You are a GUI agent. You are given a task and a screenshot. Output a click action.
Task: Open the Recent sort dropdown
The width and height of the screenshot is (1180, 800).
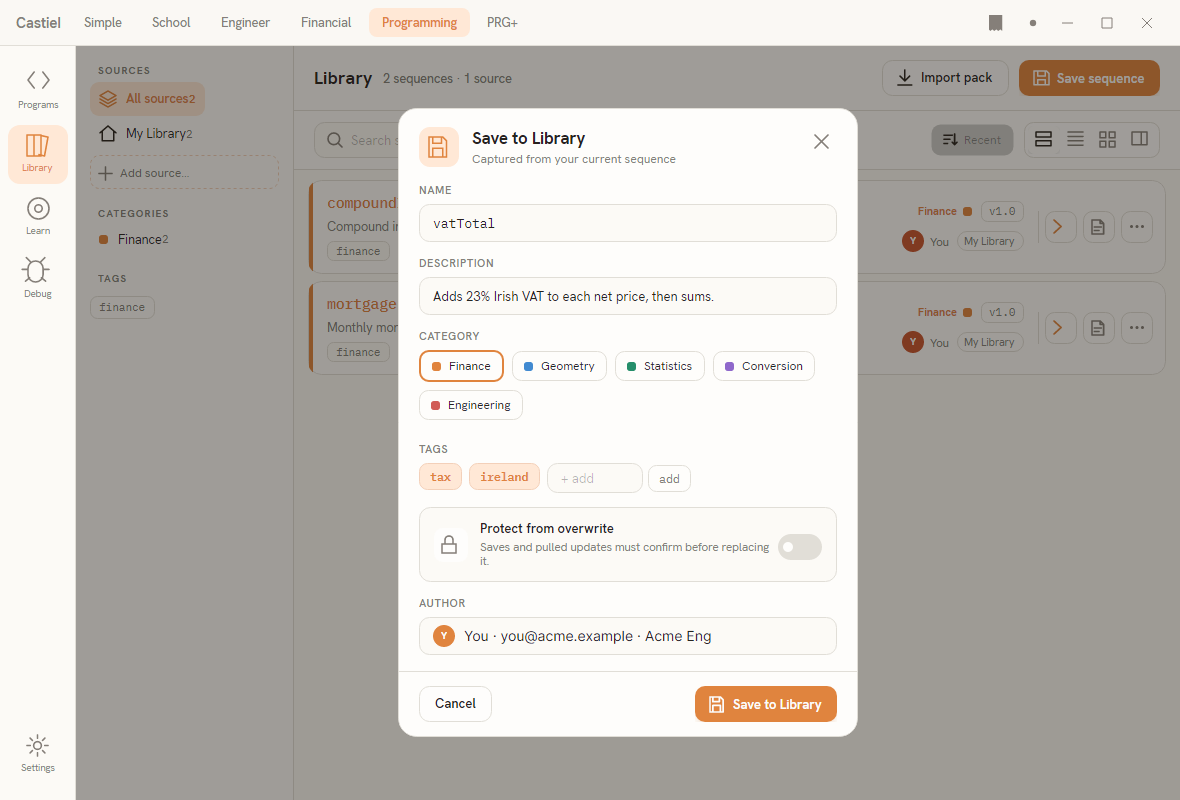[972, 140]
